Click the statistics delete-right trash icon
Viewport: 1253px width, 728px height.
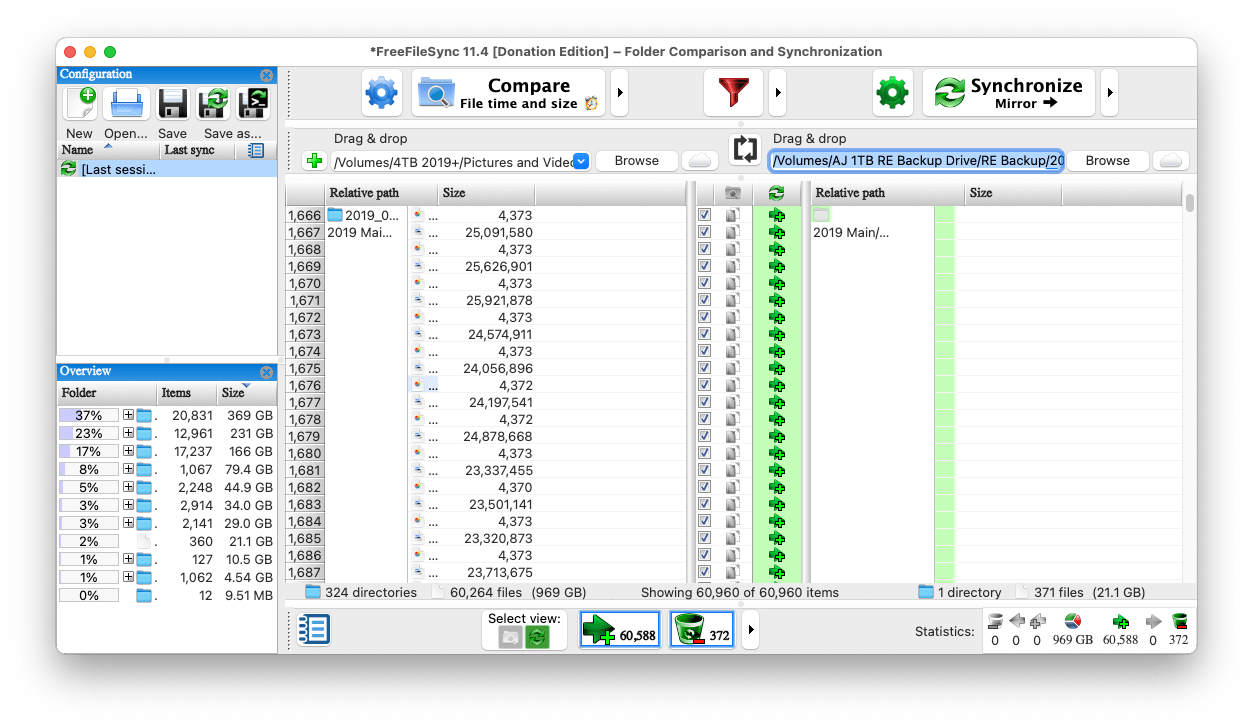pos(1179,622)
